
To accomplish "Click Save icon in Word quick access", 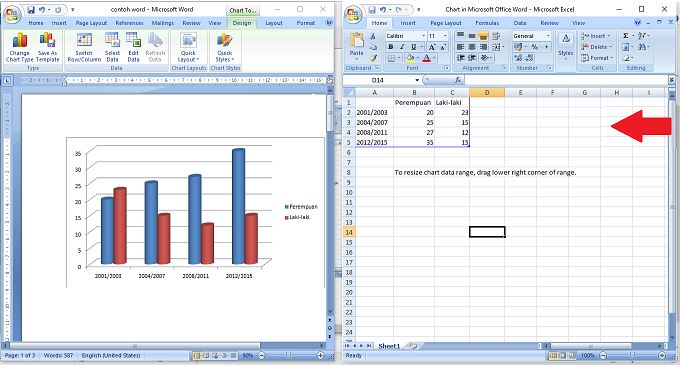I will point(31,10).
